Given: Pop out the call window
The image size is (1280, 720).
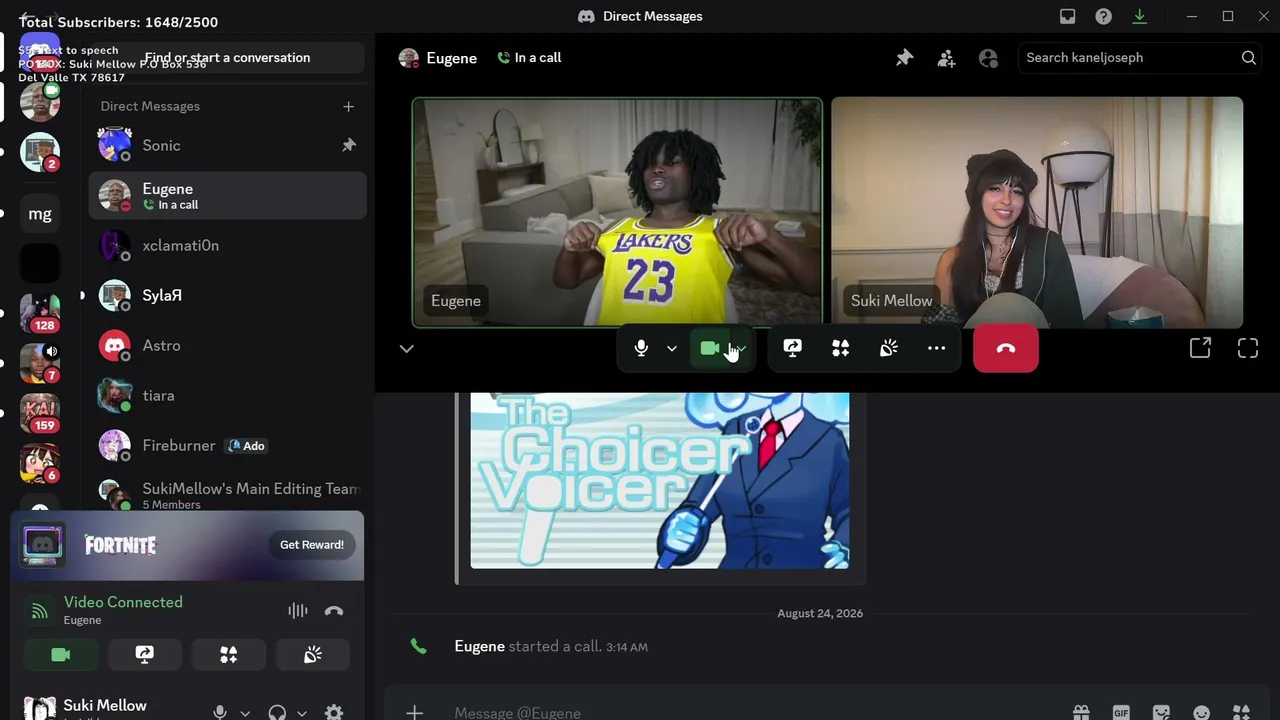Looking at the screenshot, I should [1200, 348].
